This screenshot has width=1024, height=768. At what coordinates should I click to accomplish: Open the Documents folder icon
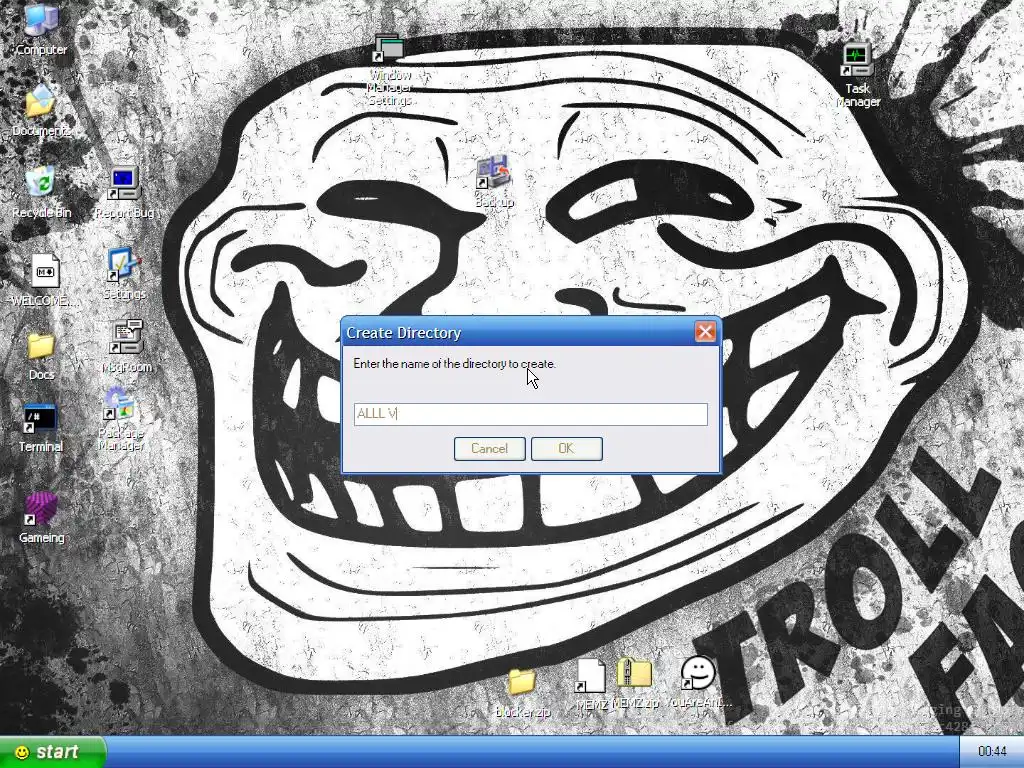[x=41, y=109]
